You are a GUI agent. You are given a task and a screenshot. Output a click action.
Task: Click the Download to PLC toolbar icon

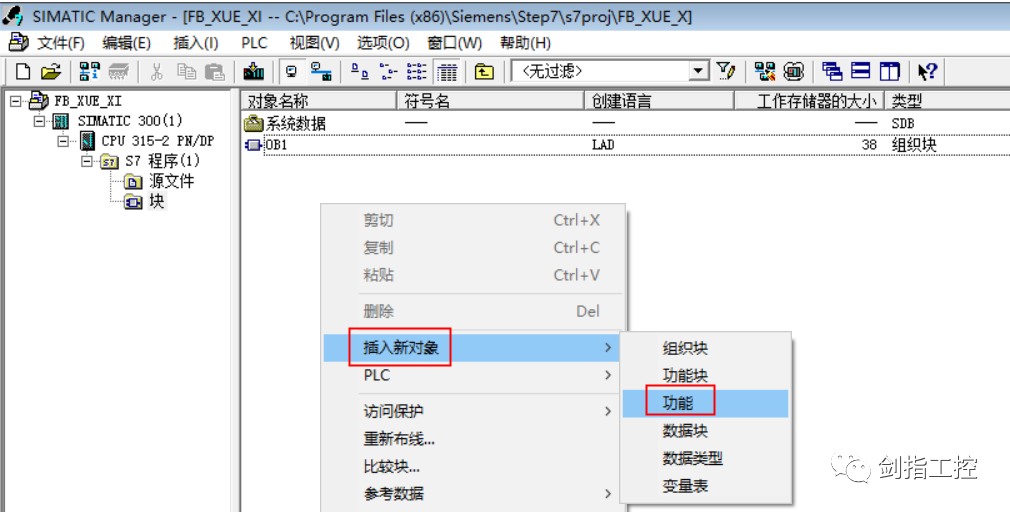pyautogui.click(x=254, y=71)
